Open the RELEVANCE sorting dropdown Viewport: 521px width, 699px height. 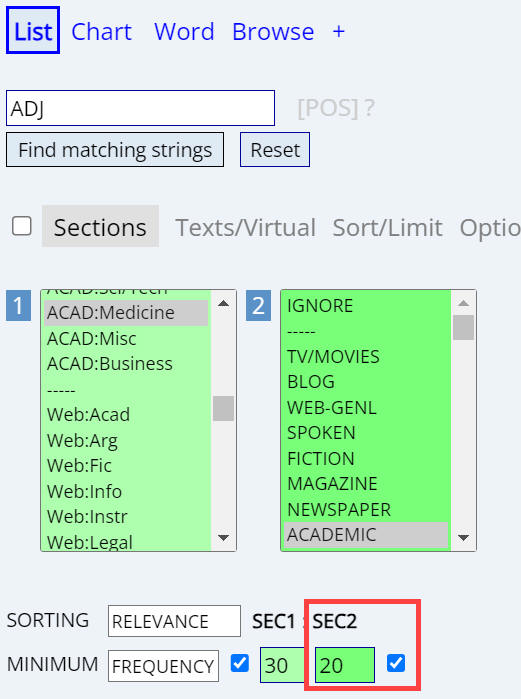(174, 621)
